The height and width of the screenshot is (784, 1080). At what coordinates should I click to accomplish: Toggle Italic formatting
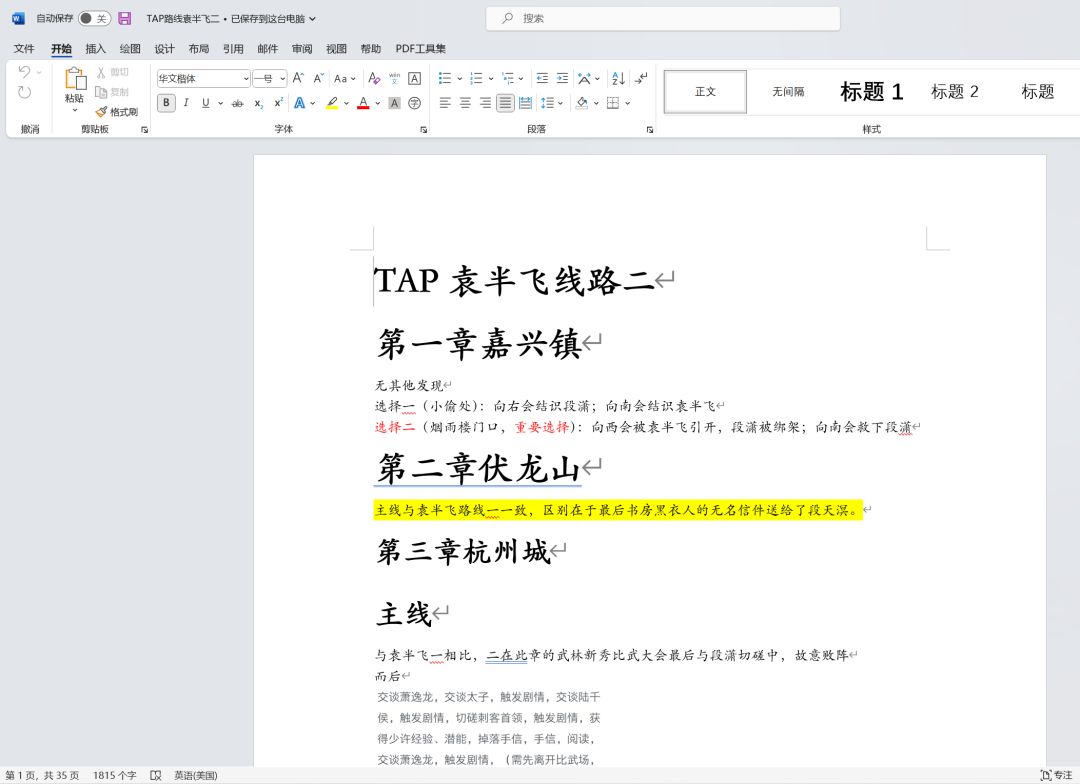(x=186, y=102)
